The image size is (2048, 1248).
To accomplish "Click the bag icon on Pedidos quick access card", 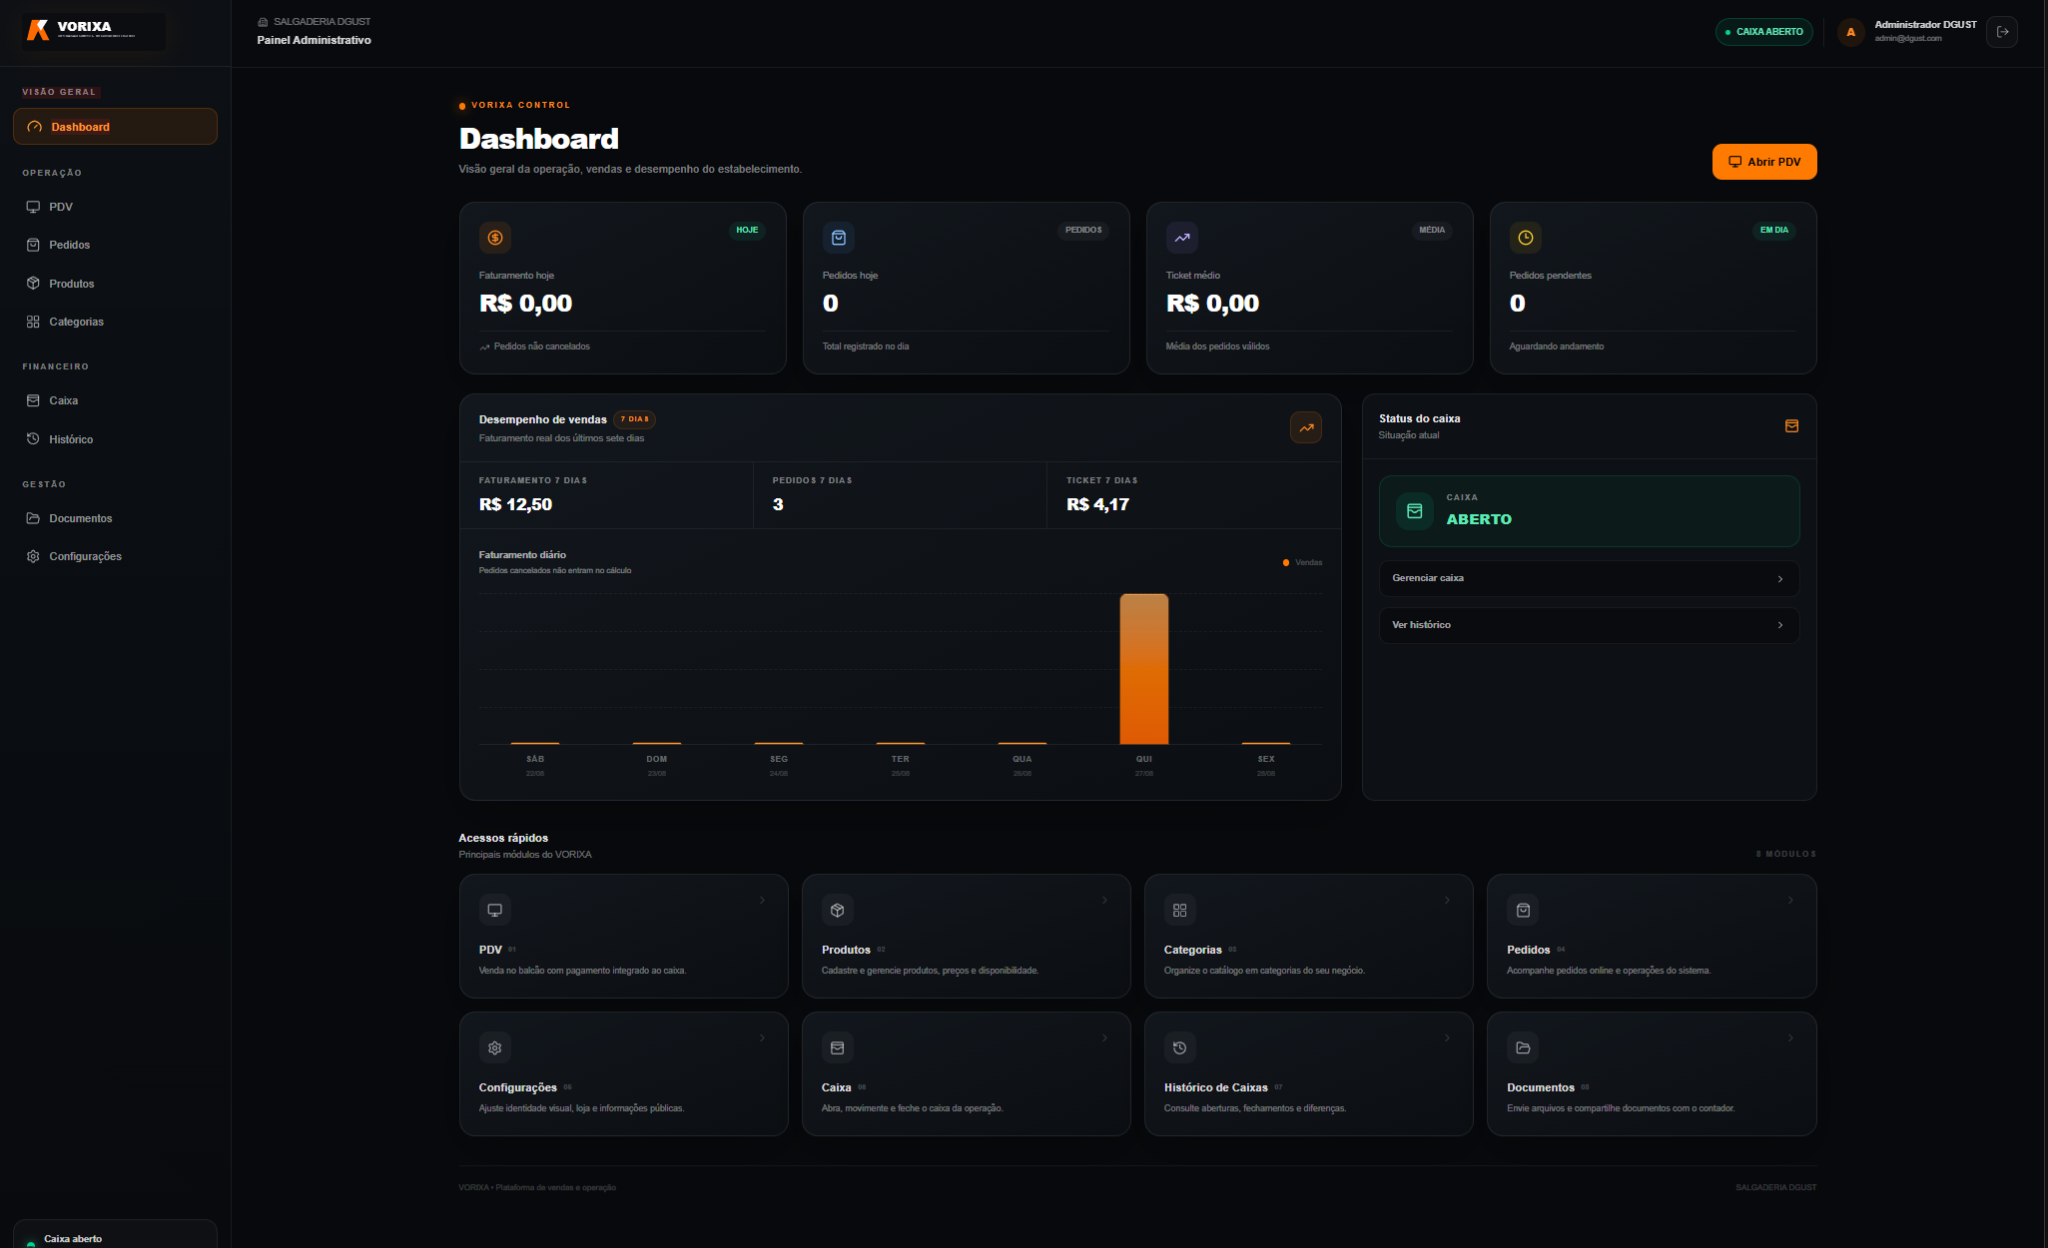I will (1523, 910).
